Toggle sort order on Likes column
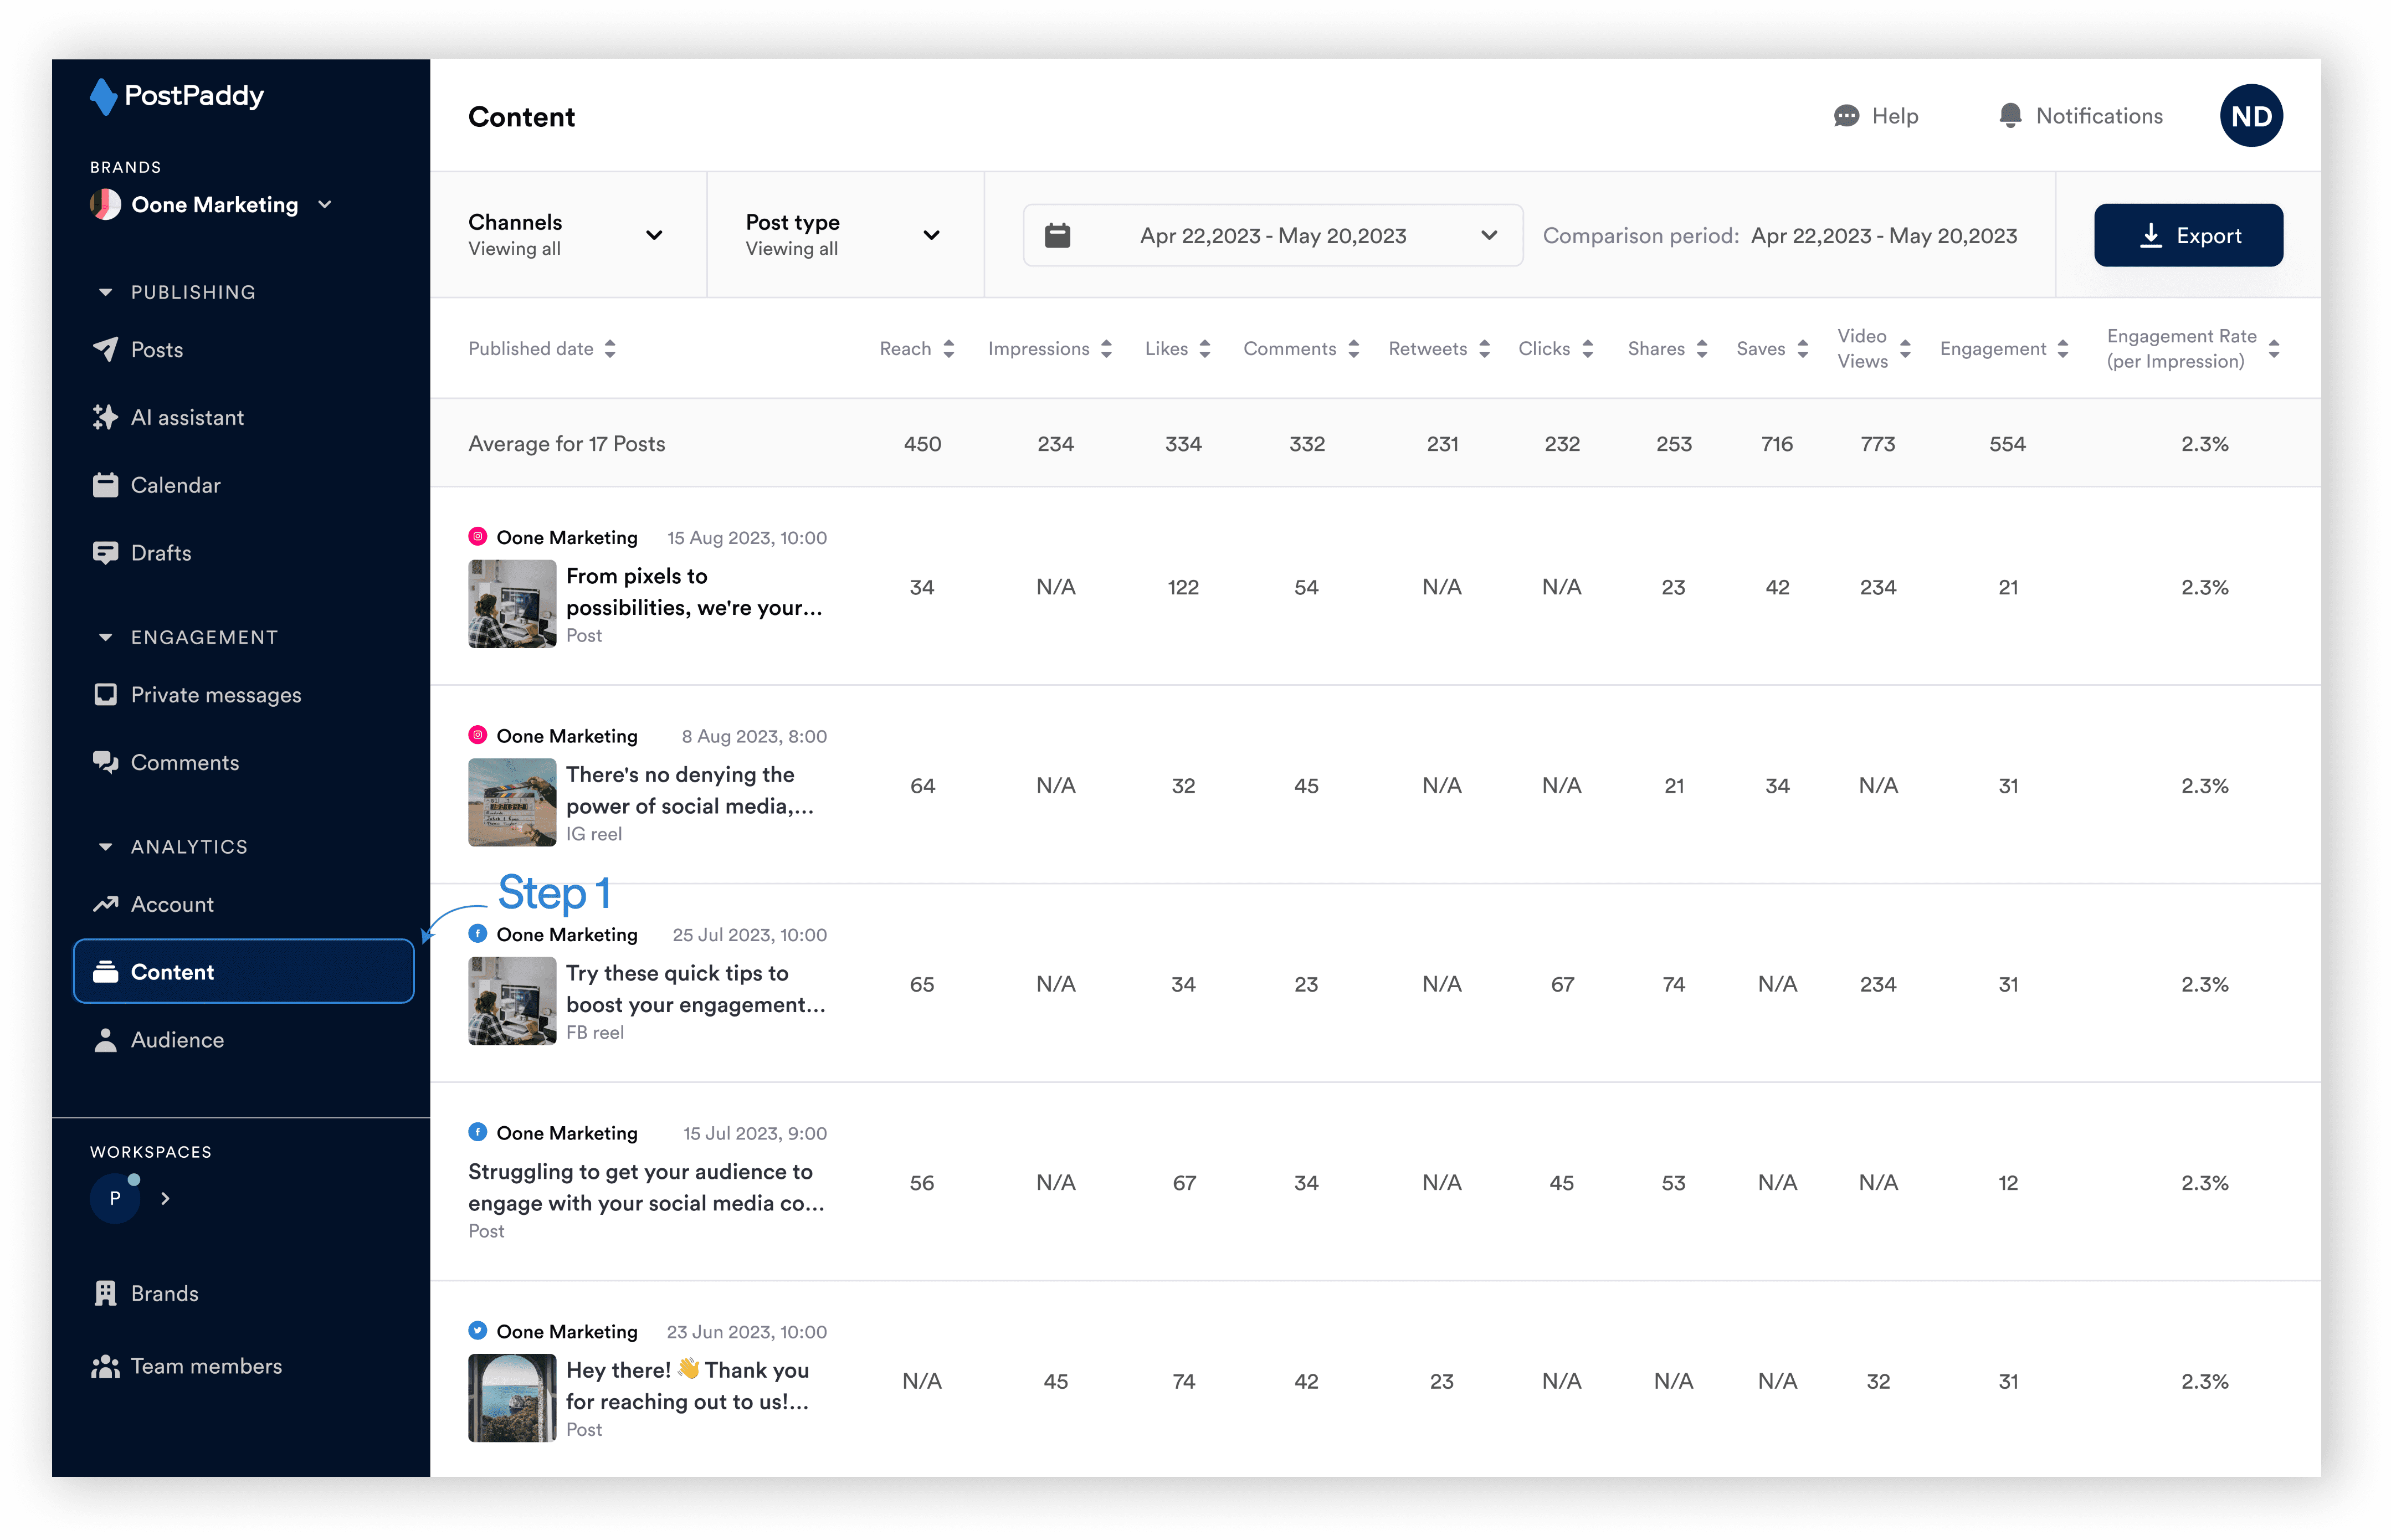Image resolution: width=2391 pixels, height=1540 pixels. (x=1205, y=349)
